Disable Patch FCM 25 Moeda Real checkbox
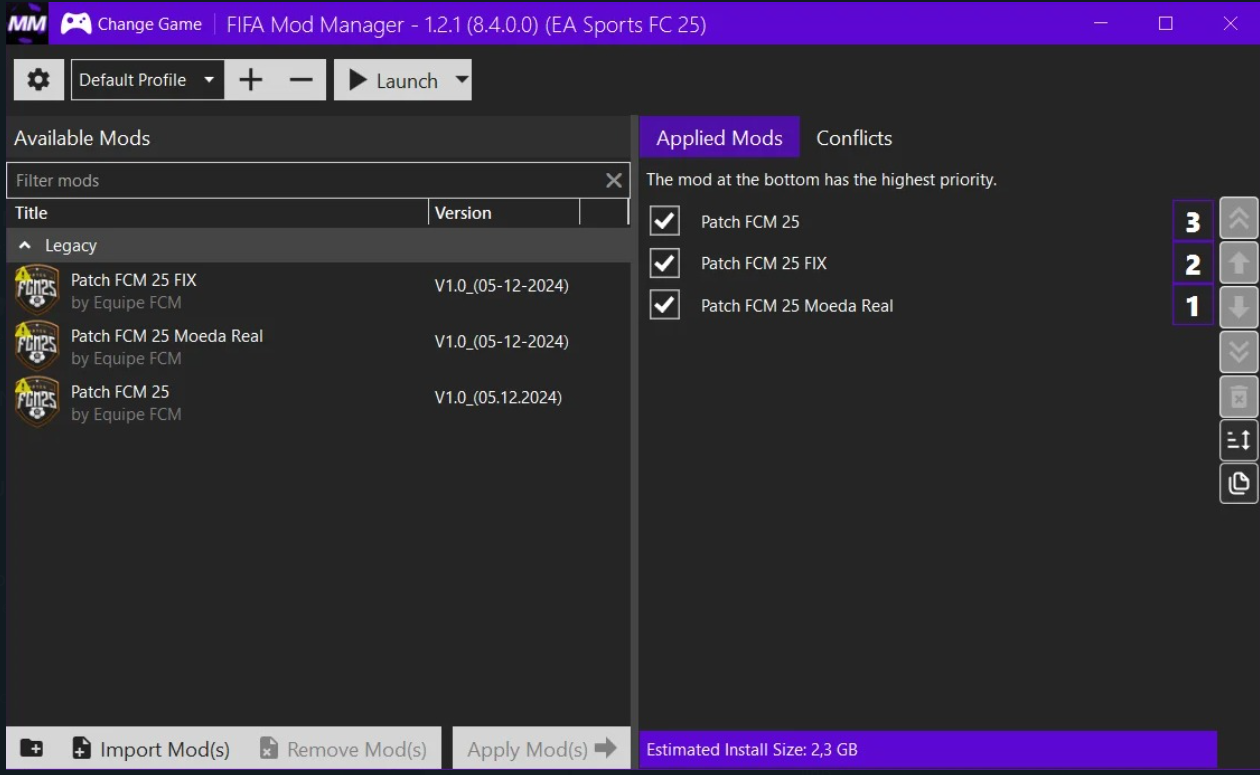This screenshot has height=775, width=1260. pyautogui.click(x=664, y=305)
